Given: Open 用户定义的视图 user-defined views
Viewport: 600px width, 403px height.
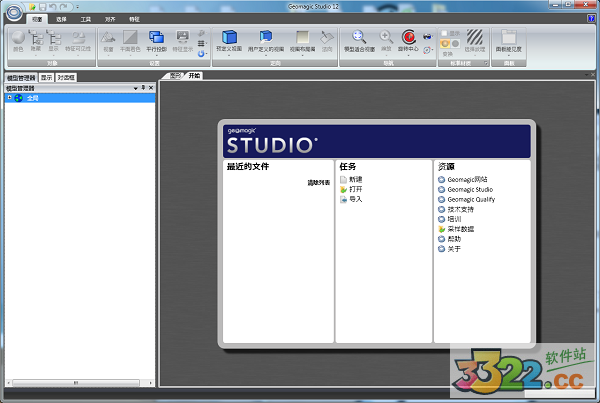Looking at the screenshot, I should point(265,39).
